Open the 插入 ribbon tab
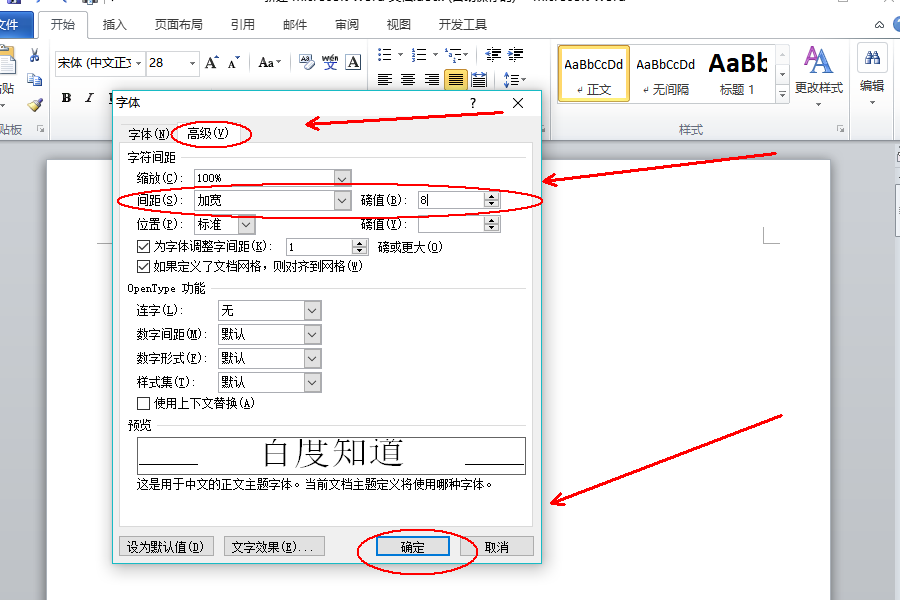The image size is (900, 600). [x=114, y=25]
